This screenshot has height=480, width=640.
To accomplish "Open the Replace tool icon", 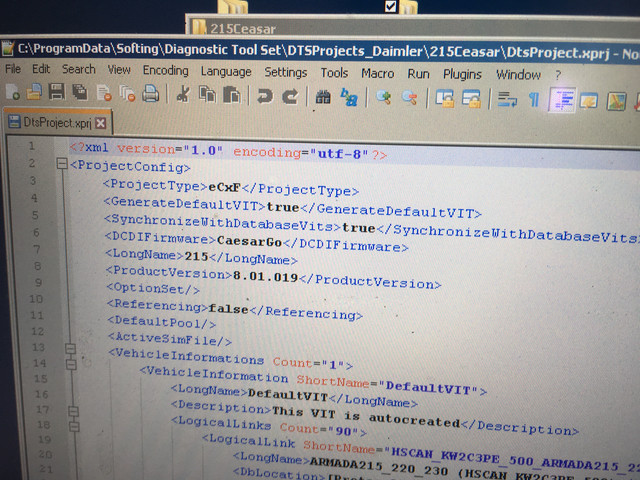I will click(349, 98).
